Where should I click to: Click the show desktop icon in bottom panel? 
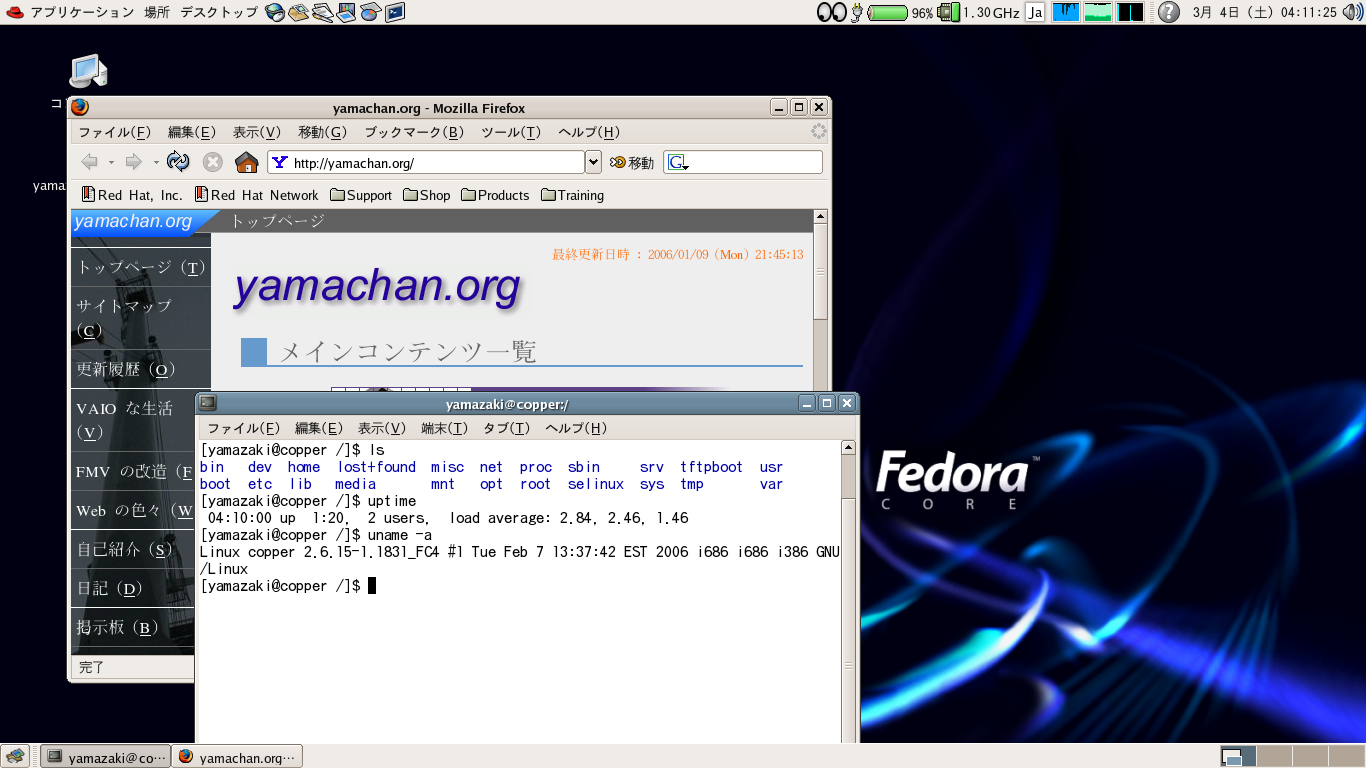[14, 756]
